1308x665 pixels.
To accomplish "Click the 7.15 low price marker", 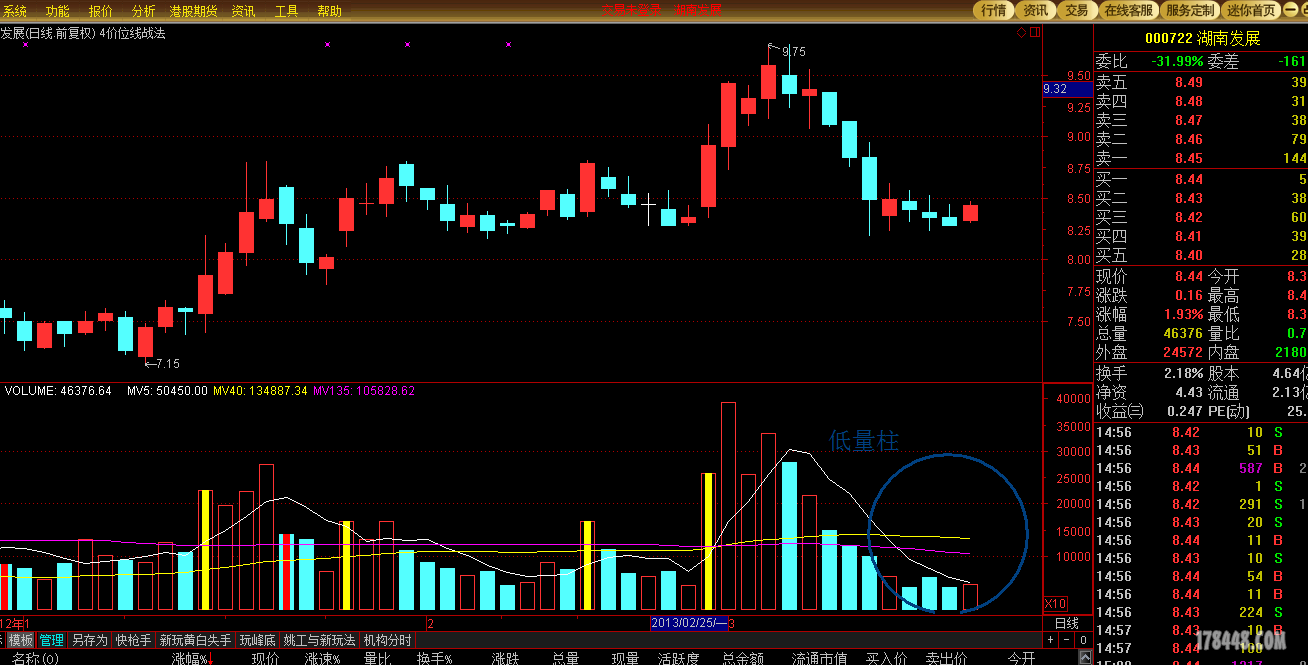I will 166,364.
